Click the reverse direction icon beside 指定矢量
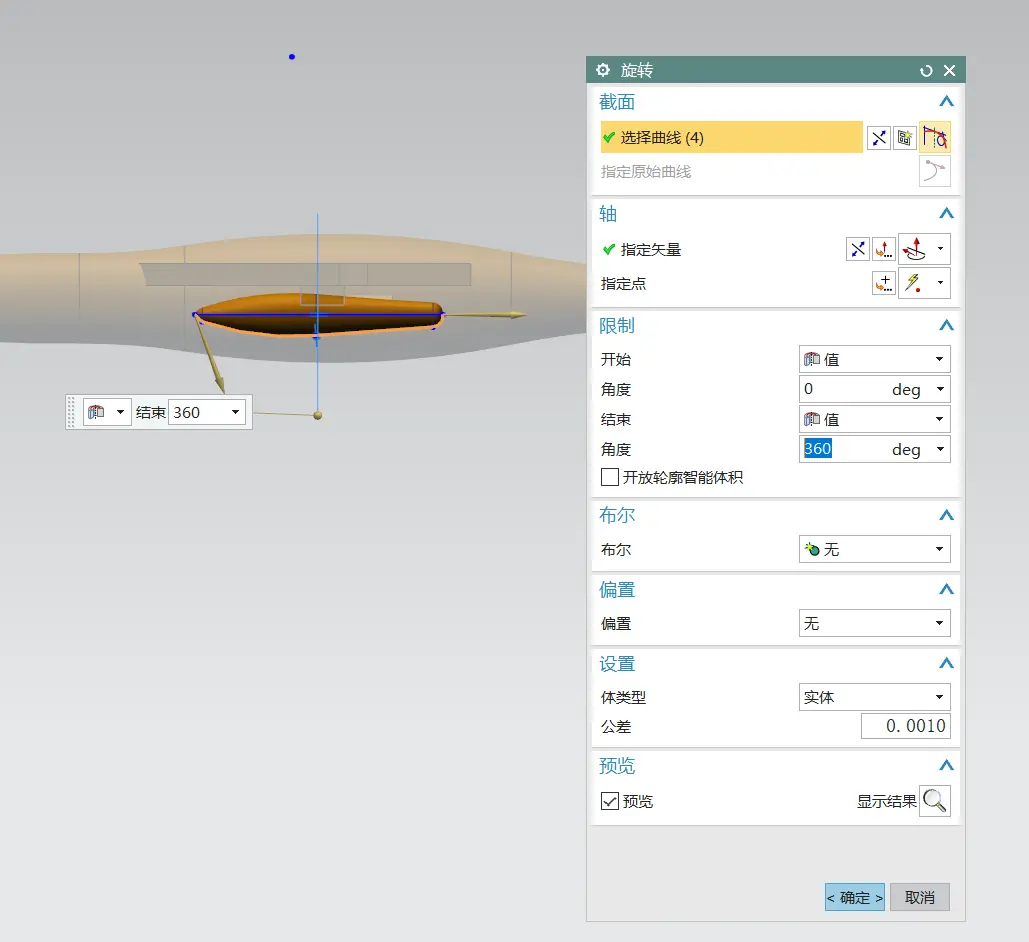Screen dimensions: 1029x942 [858, 249]
